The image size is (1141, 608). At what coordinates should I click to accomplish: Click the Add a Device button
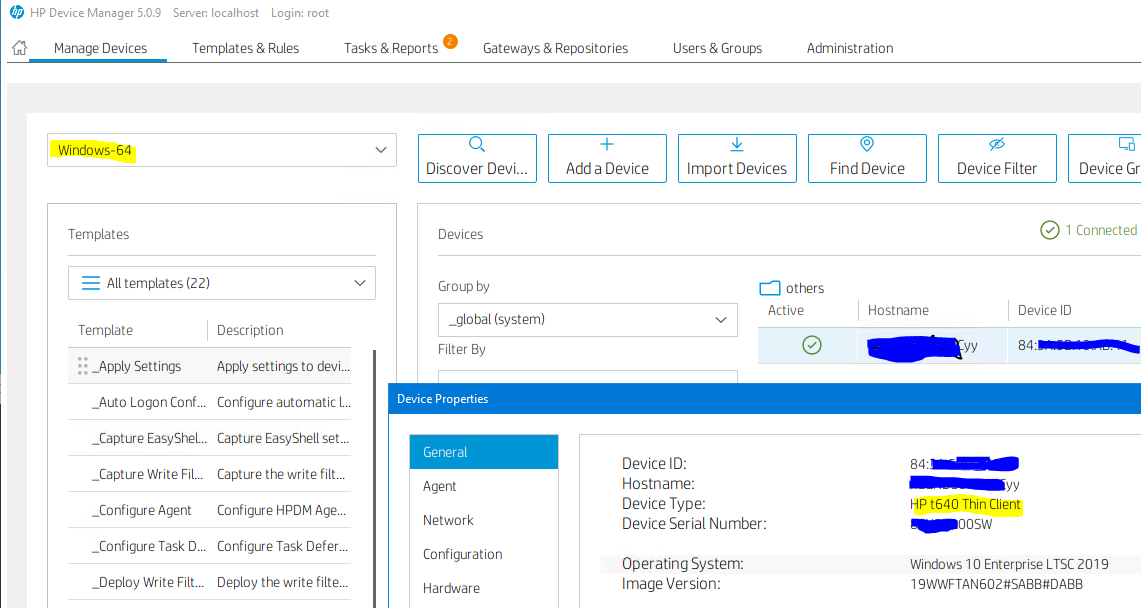(608, 158)
